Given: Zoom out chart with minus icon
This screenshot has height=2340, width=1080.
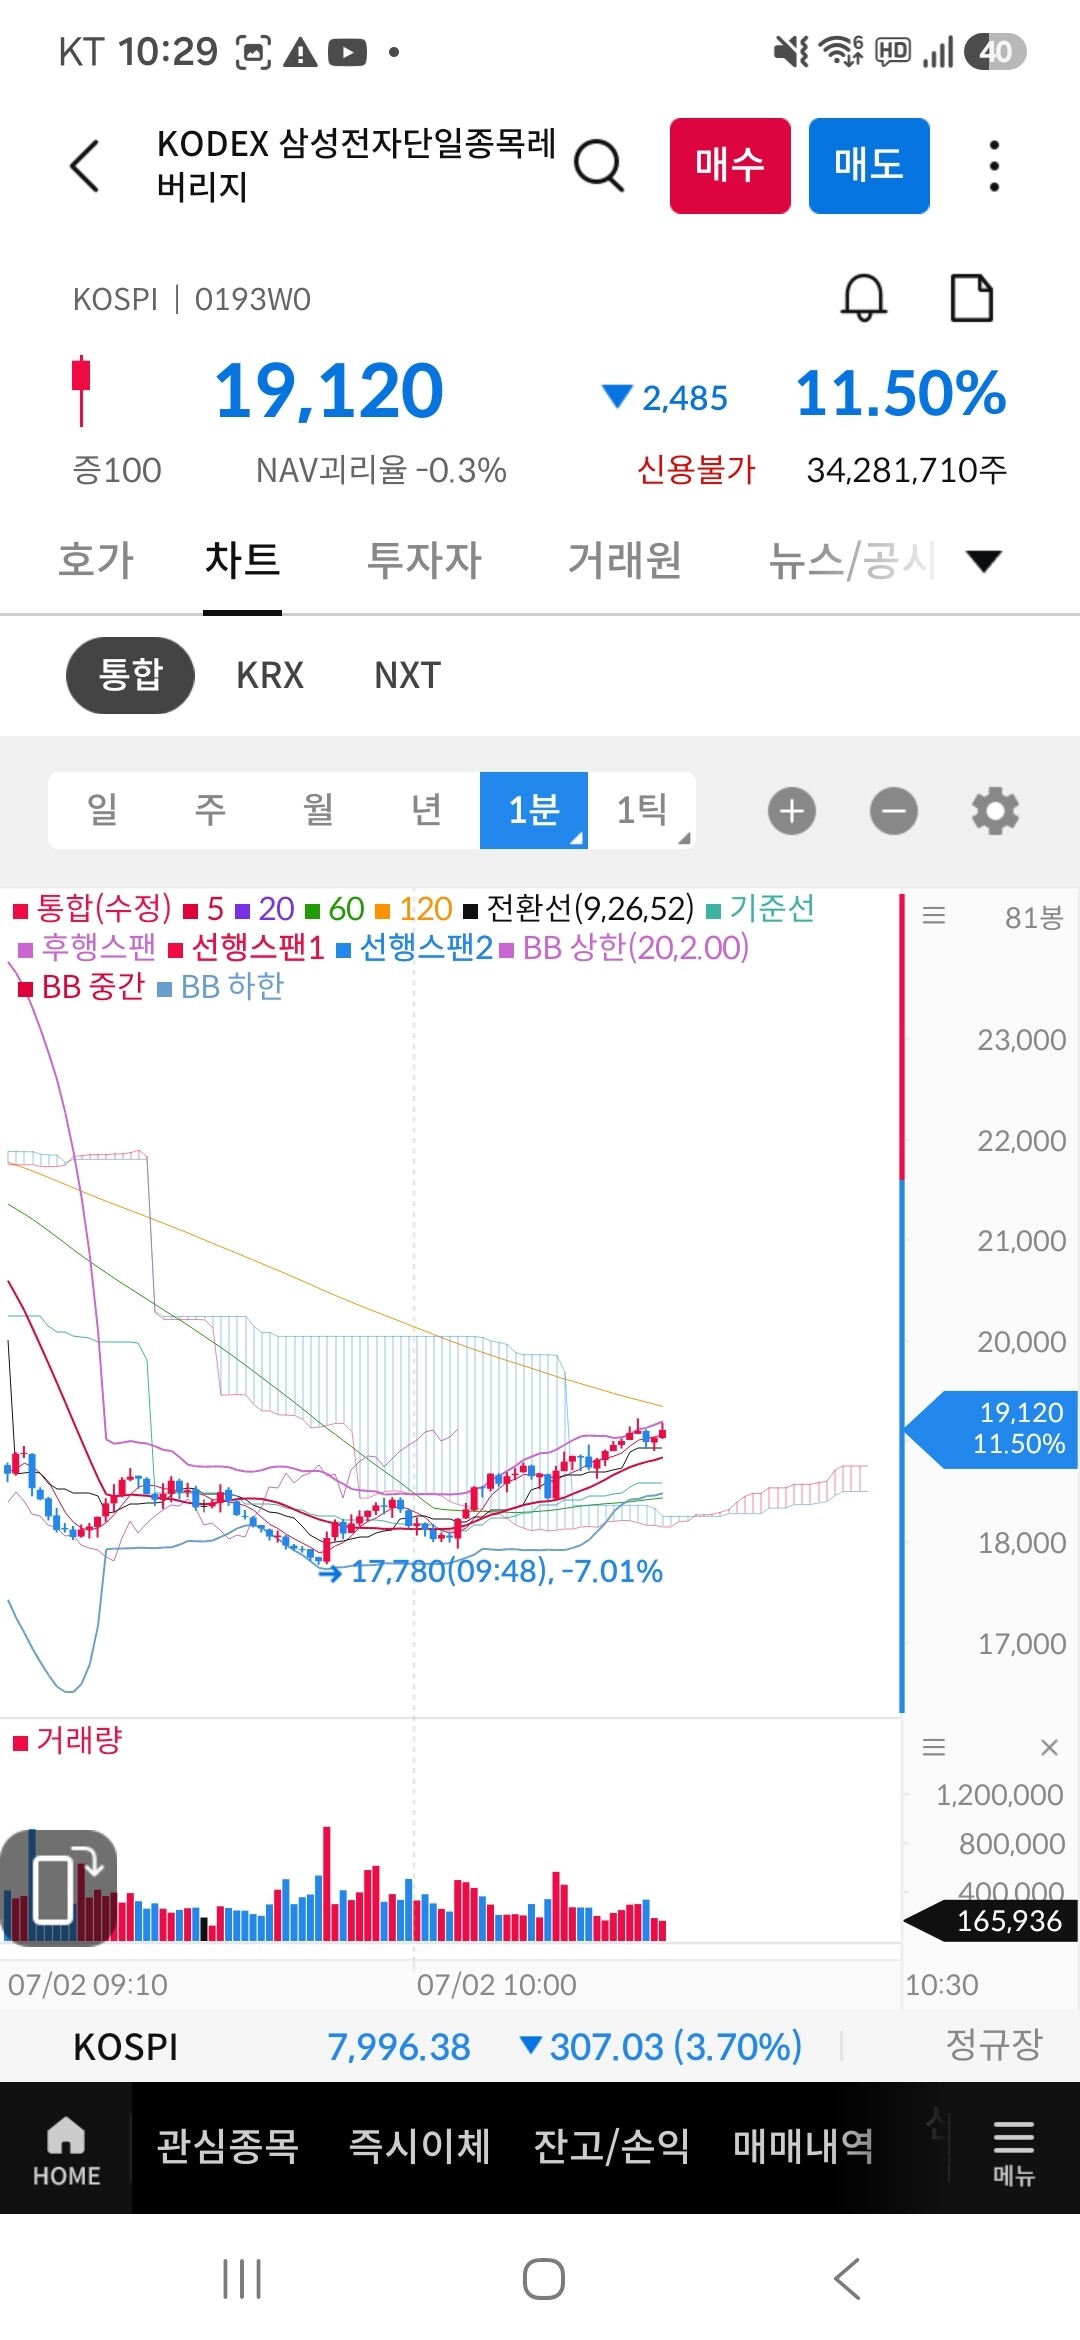Looking at the screenshot, I should tap(894, 811).
